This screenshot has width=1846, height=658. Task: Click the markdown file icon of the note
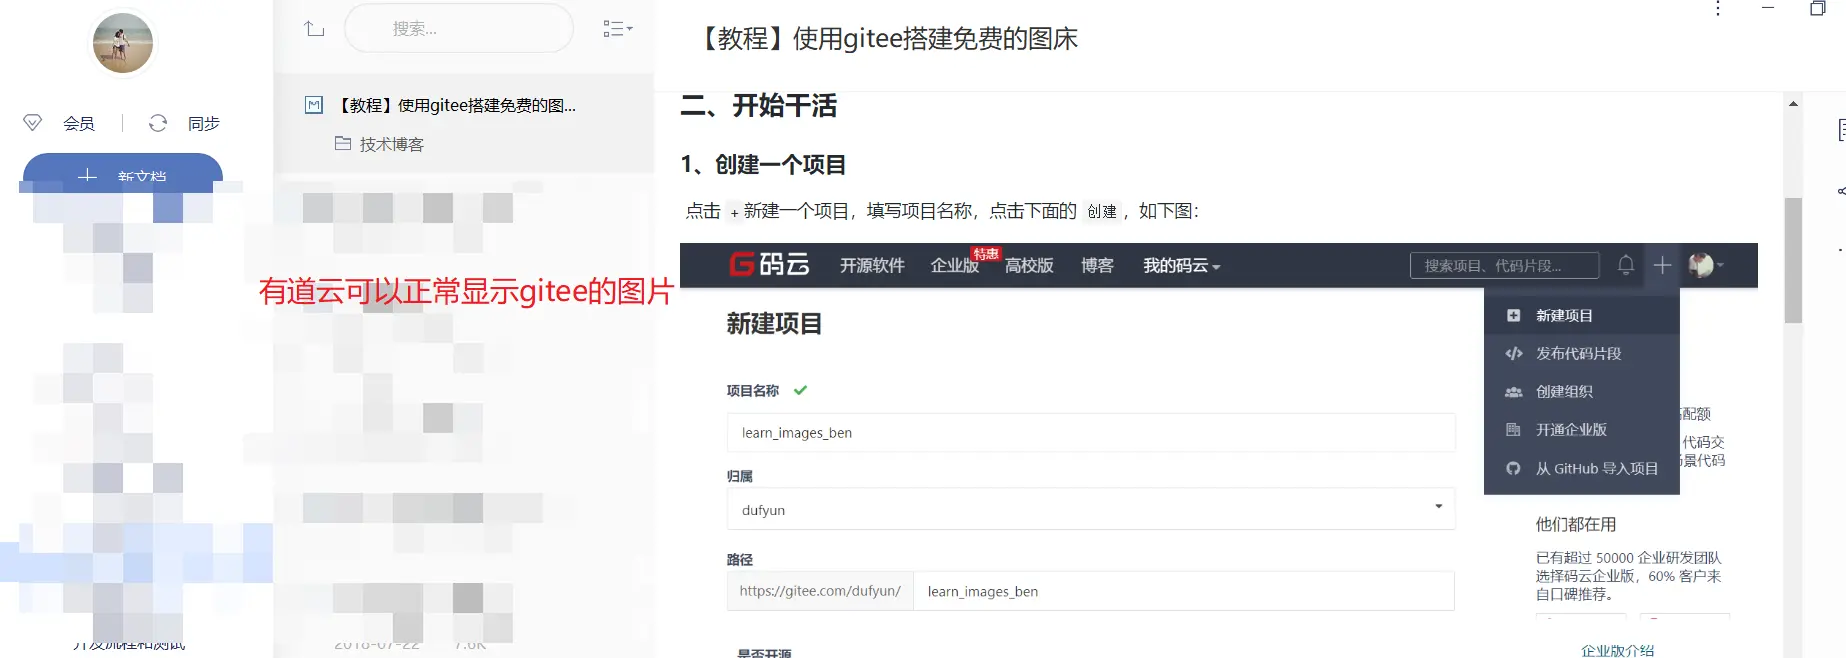tap(314, 105)
